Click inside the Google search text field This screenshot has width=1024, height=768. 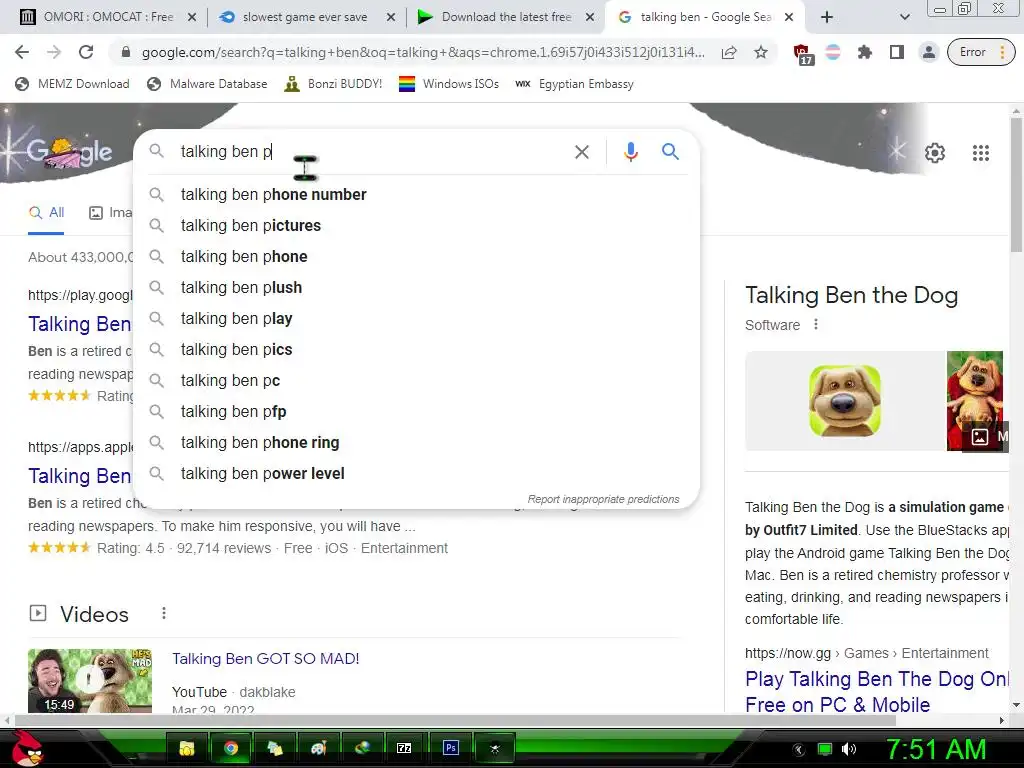(372, 152)
